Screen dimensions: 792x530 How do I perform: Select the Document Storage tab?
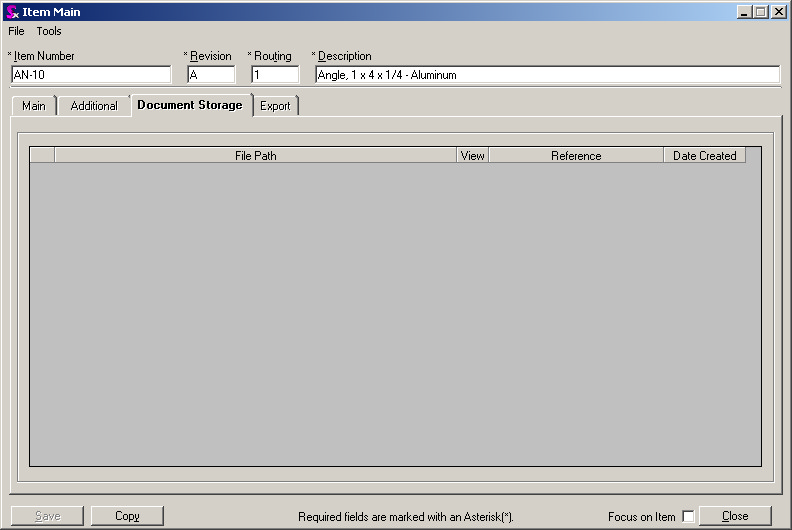pyautogui.click(x=190, y=105)
